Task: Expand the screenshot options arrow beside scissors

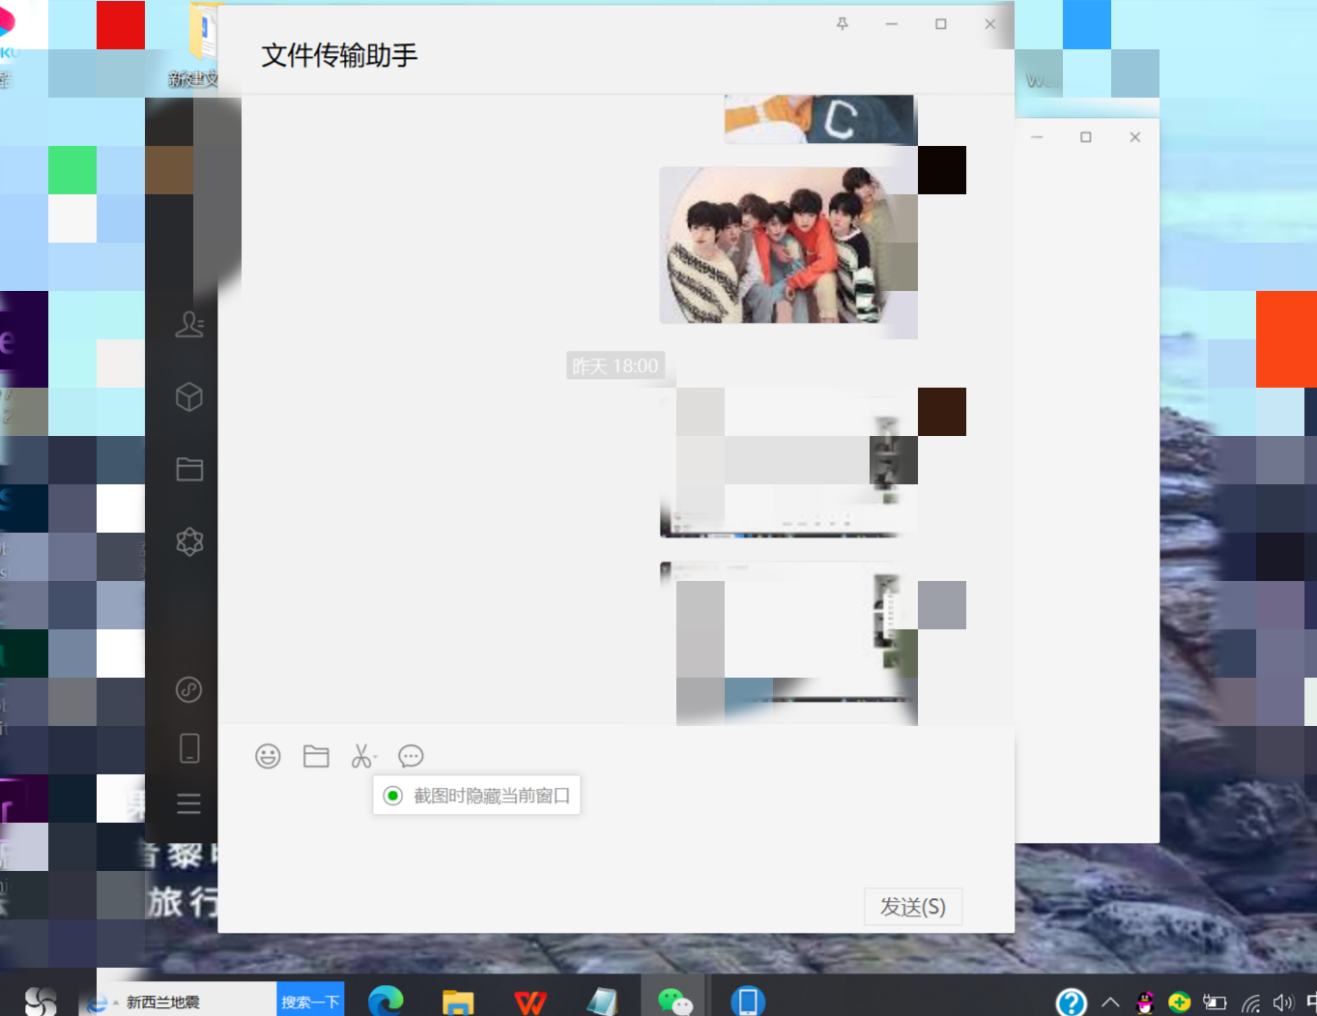Action: 376,758
